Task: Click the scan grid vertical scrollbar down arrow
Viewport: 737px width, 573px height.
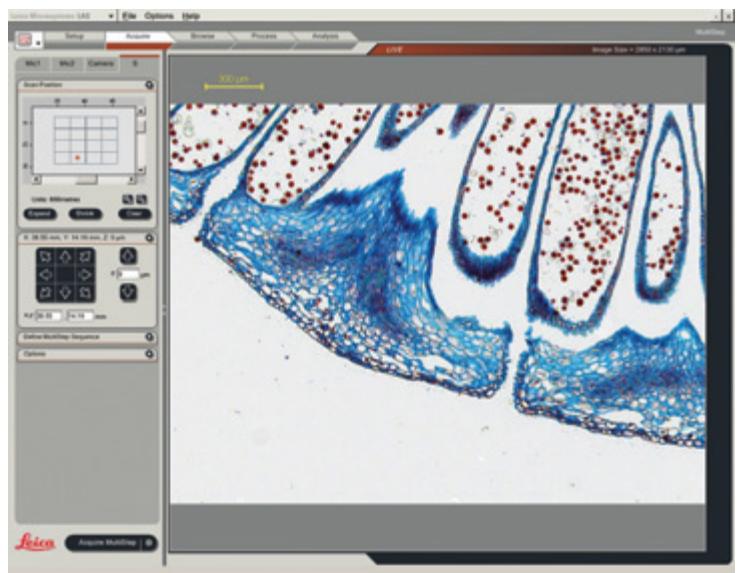Action: pos(141,170)
